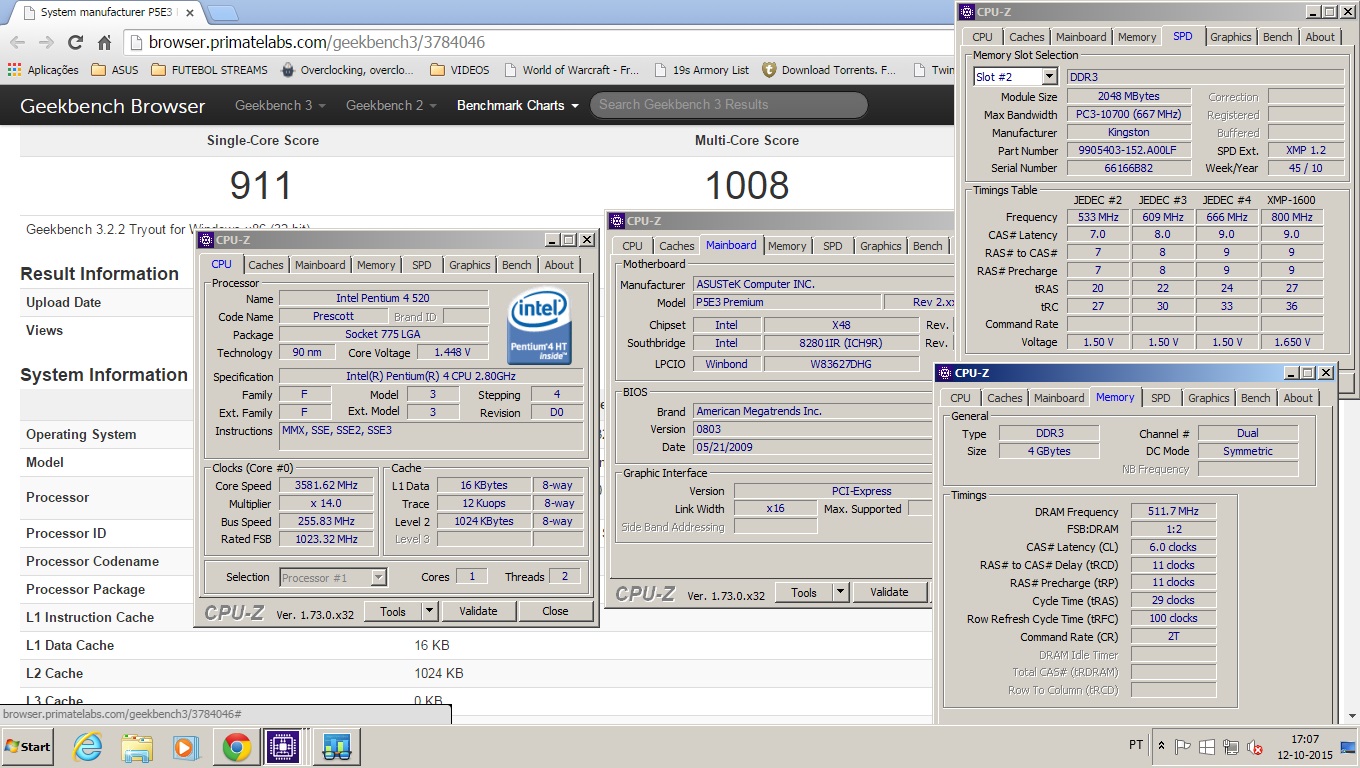This screenshot has width=1360, height=768.
Task: Click the Windows 10 upgrade tray icon
Action: click(1207, 746)
